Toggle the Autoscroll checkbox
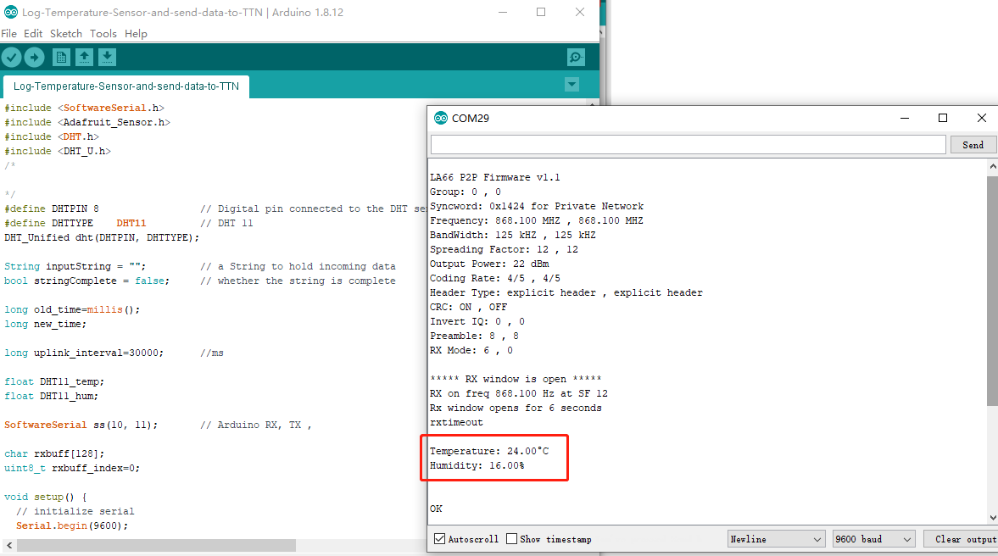998x556 pixels. pyautogui.click(x=439, y=539)
